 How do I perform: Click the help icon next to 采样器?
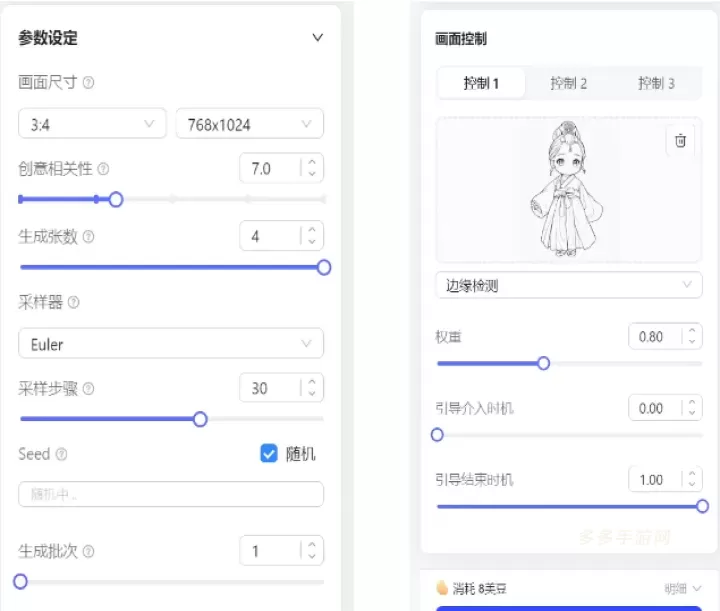coord(73,302)
